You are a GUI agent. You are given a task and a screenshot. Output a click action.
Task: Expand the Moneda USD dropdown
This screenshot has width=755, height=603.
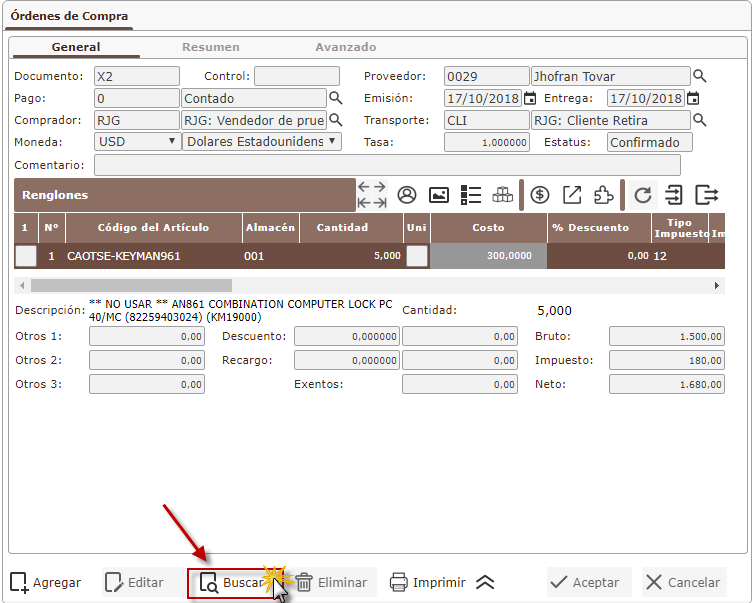click(138, 142)
